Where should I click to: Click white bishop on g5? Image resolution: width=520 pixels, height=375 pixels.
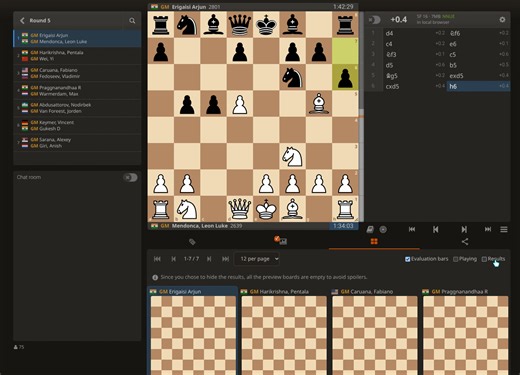tap(319, 104)
